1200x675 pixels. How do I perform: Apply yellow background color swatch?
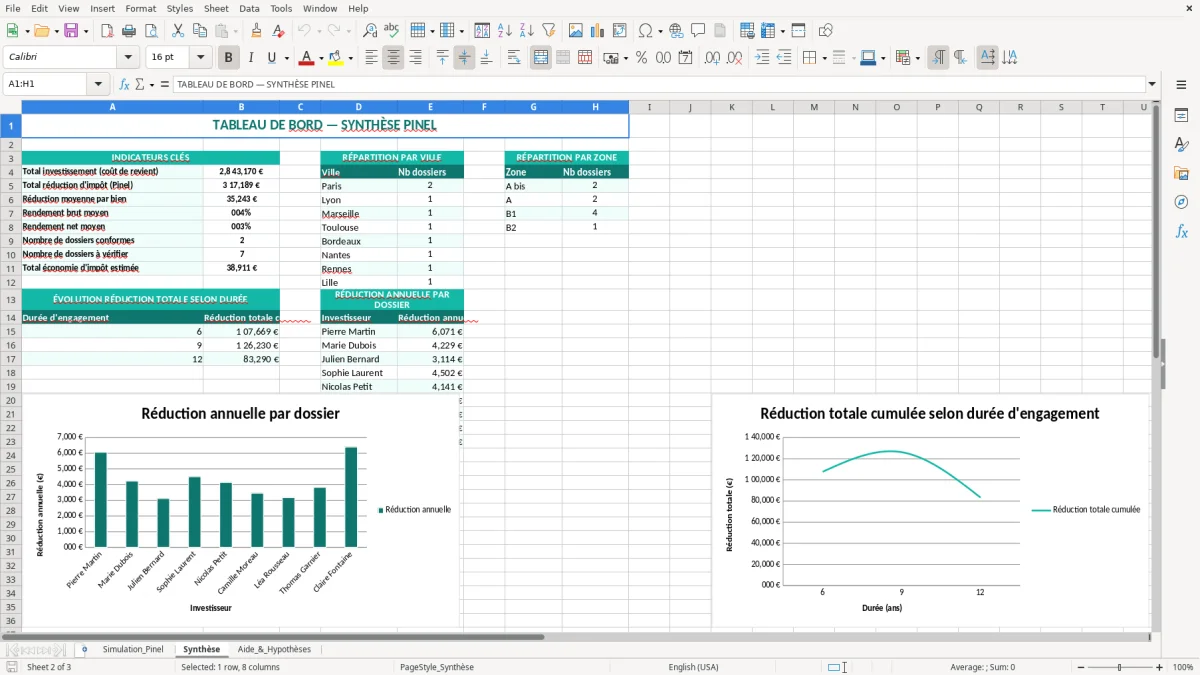pos(336,58)
